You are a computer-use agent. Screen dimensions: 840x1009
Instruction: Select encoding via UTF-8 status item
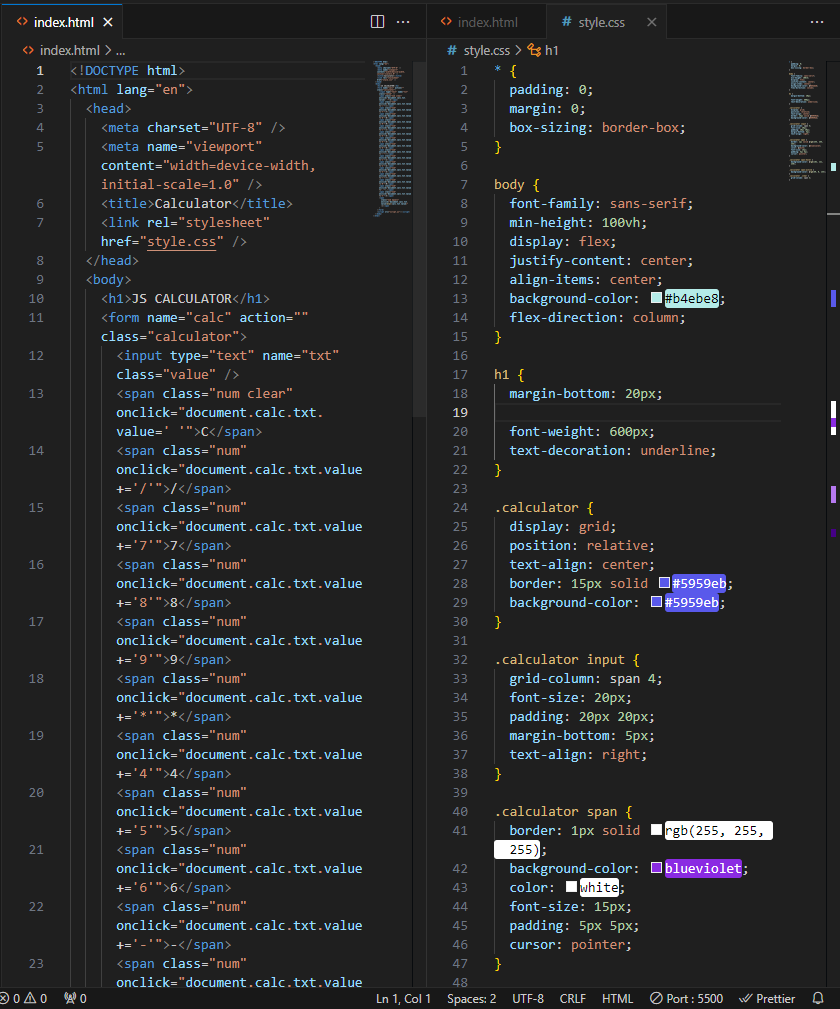[528, 998]
